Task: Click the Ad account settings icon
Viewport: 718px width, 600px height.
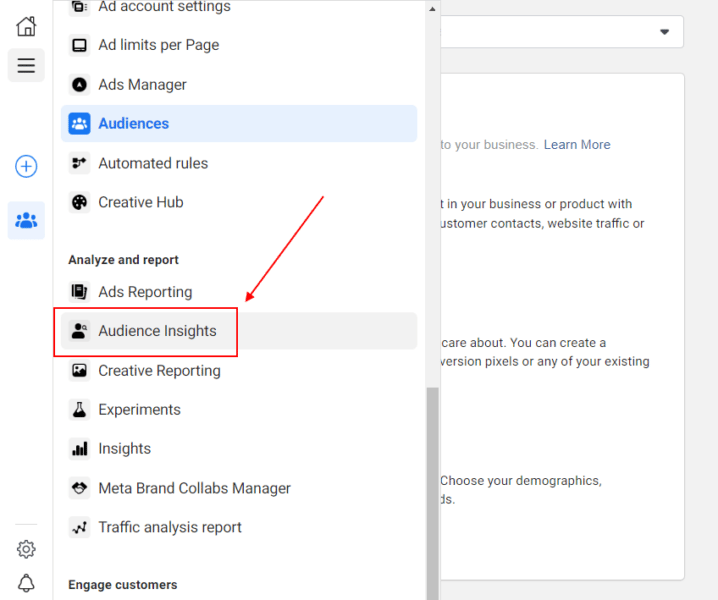Action: pyautogui.click(x=79, y=7)
